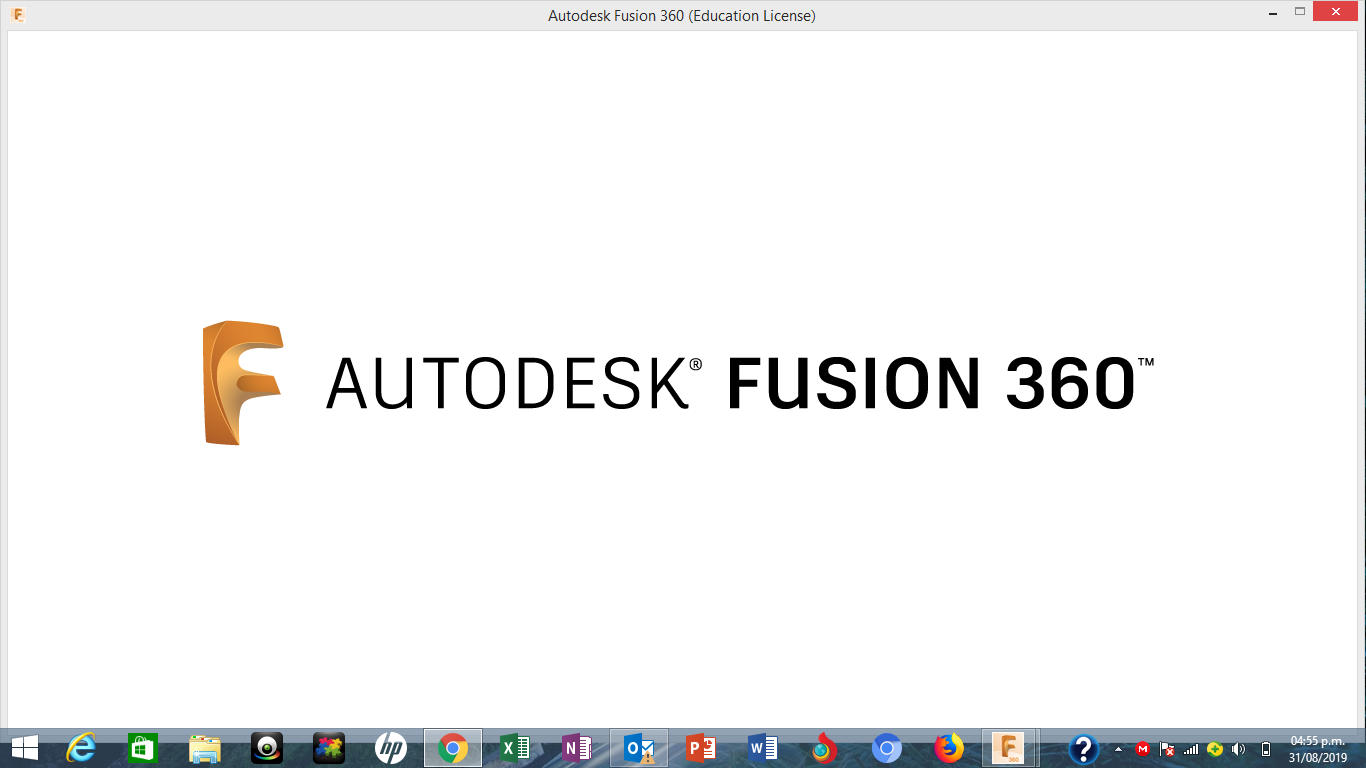
Task: Open the blue question-mark help icon
Action: coord(1084,749)
